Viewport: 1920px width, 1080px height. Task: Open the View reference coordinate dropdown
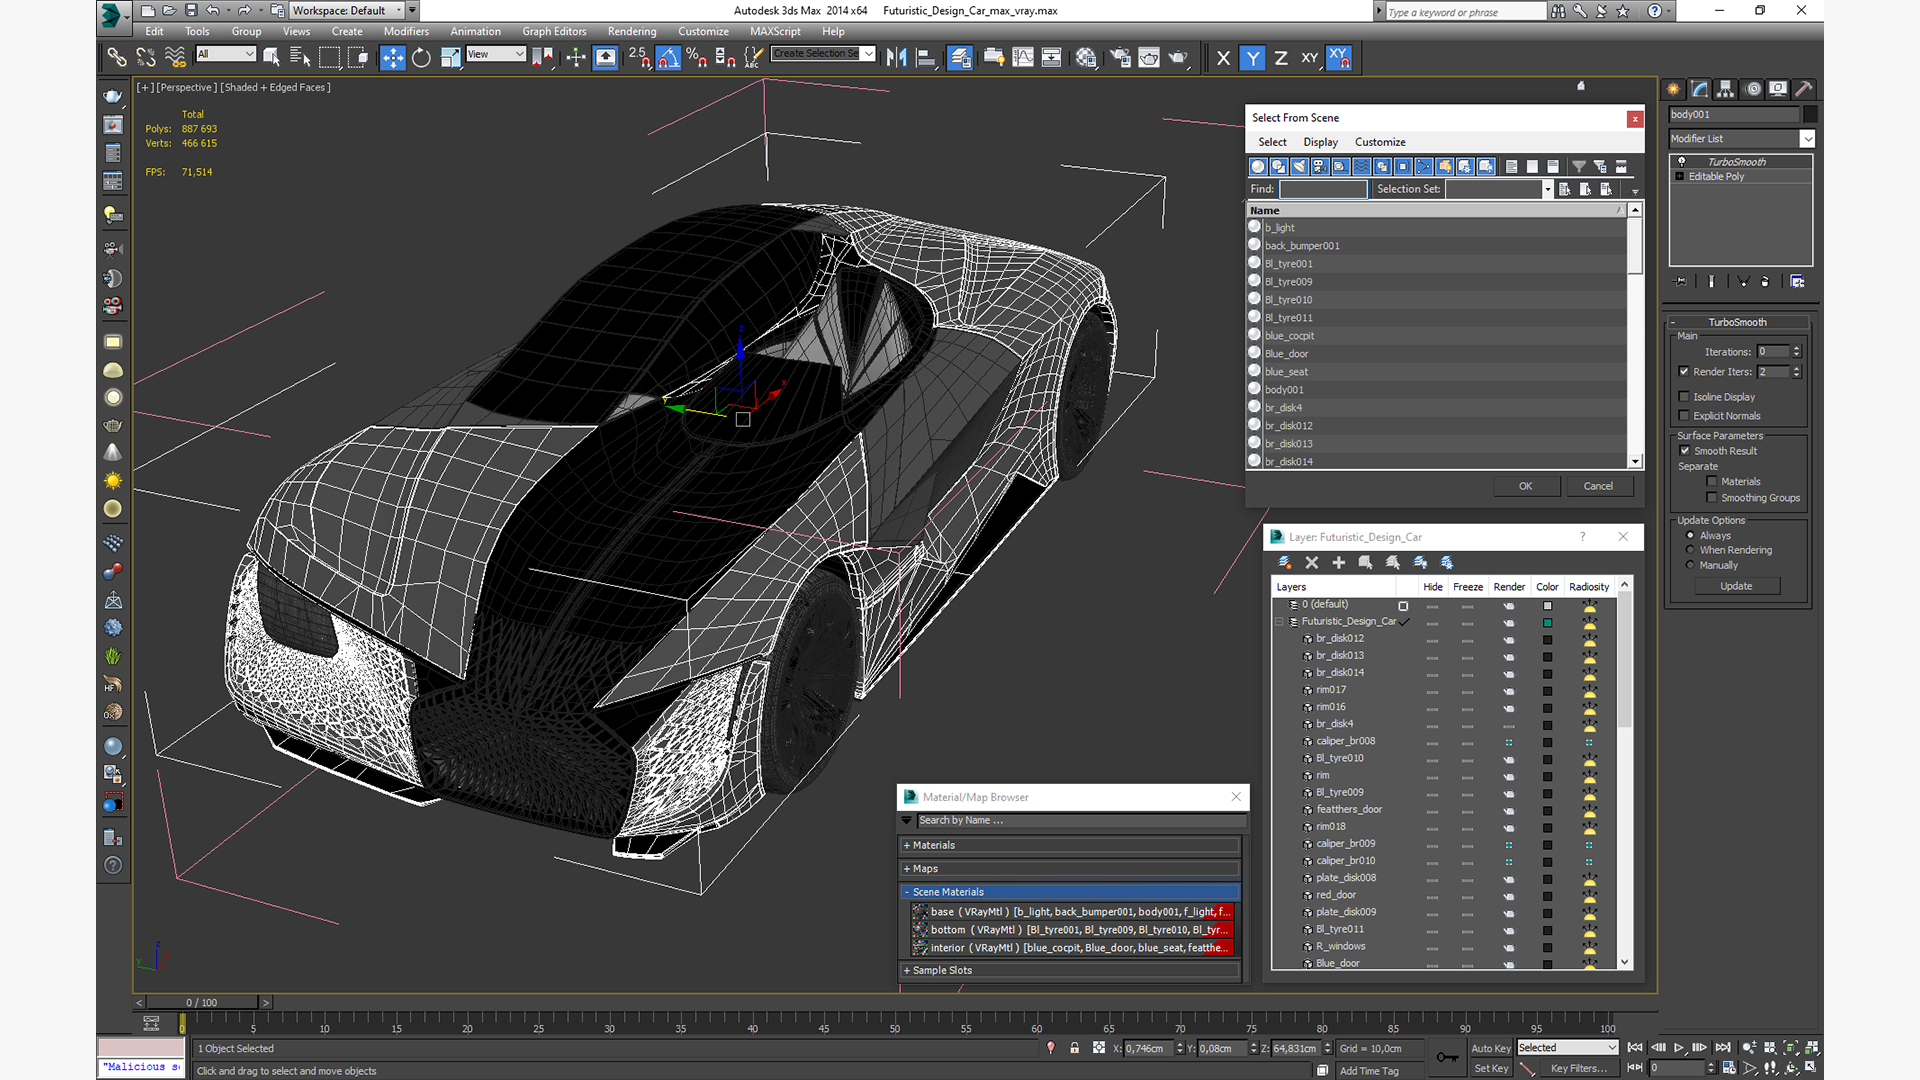point(496,54)
